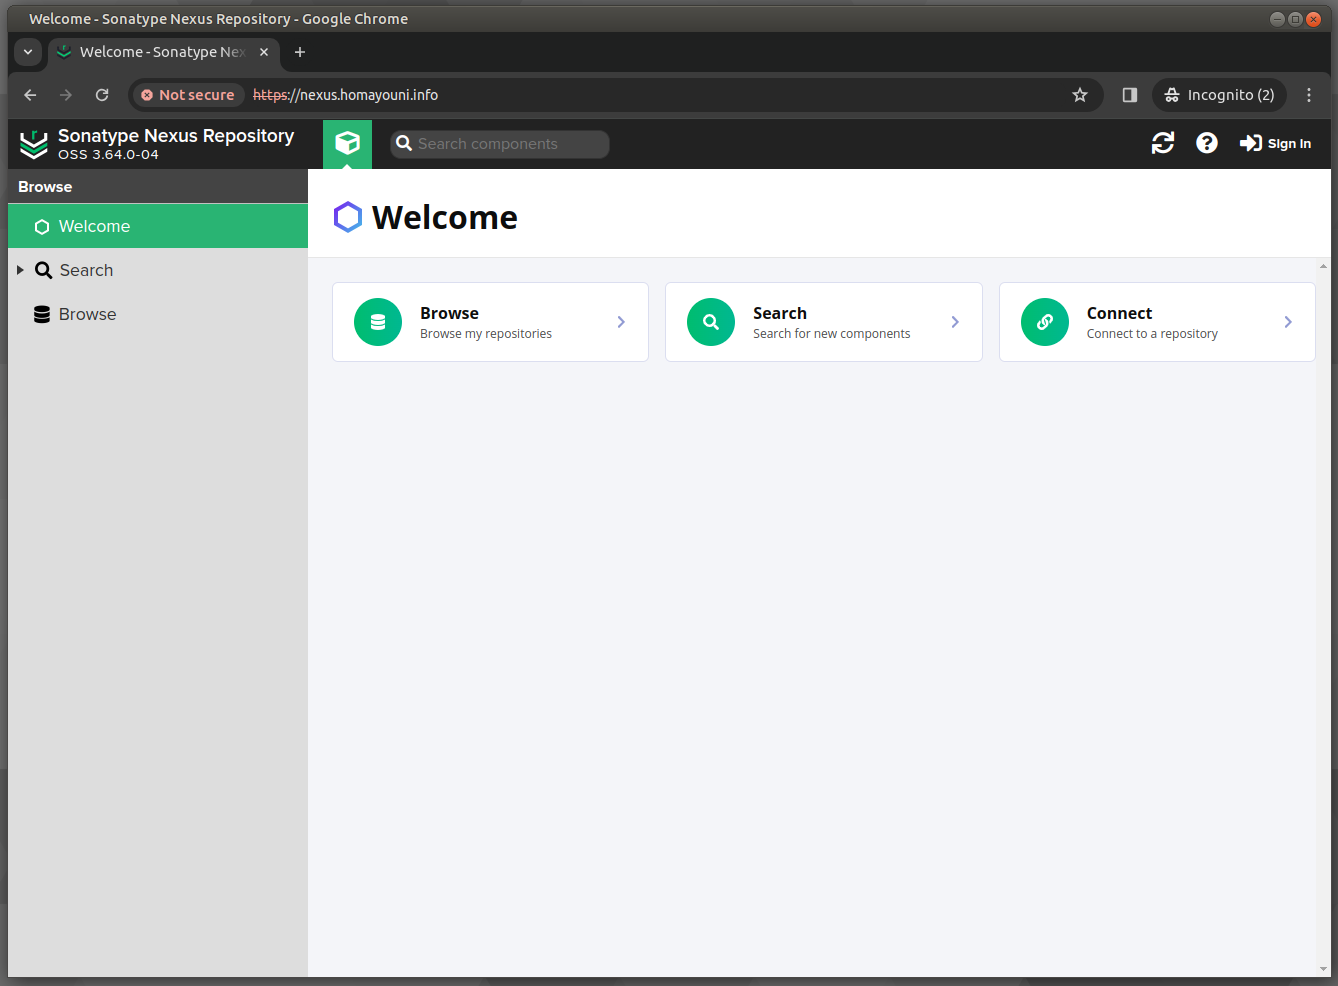Go back with the browser back arrow
Image resolution: width=1338 pixels, height=986 pixels.
(x=30, y=95)
